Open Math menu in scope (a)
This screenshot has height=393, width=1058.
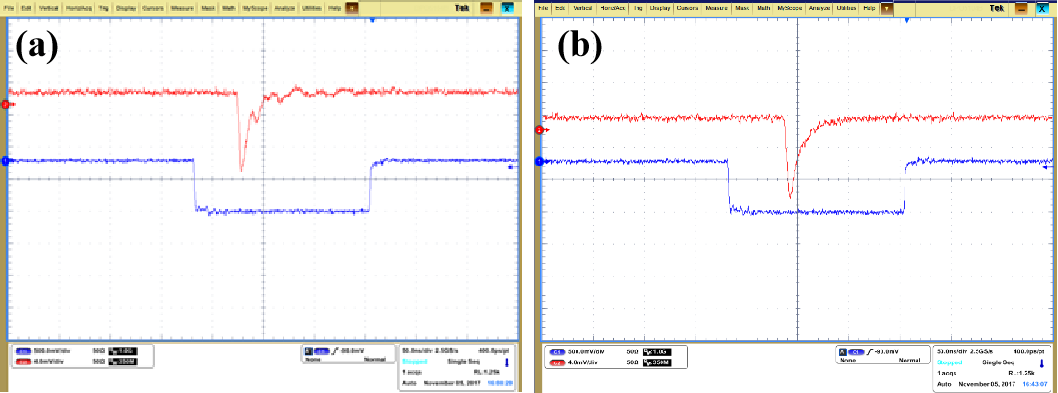pos(229,8)
